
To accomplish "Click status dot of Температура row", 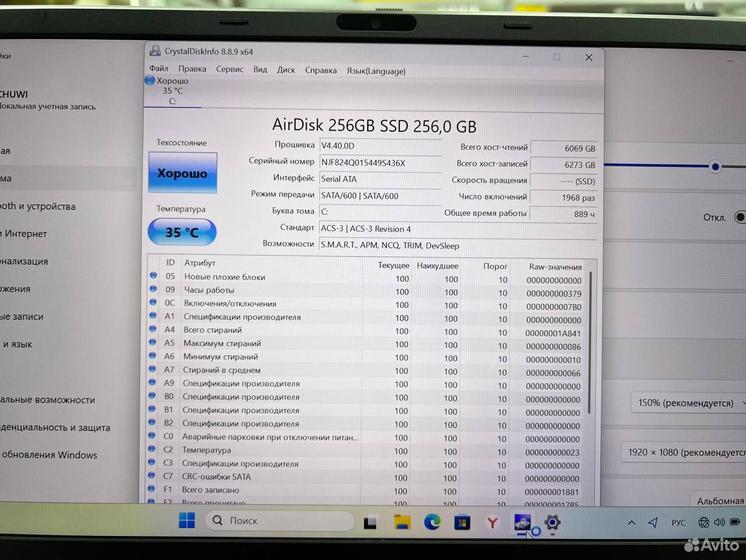I will (152, 449).
